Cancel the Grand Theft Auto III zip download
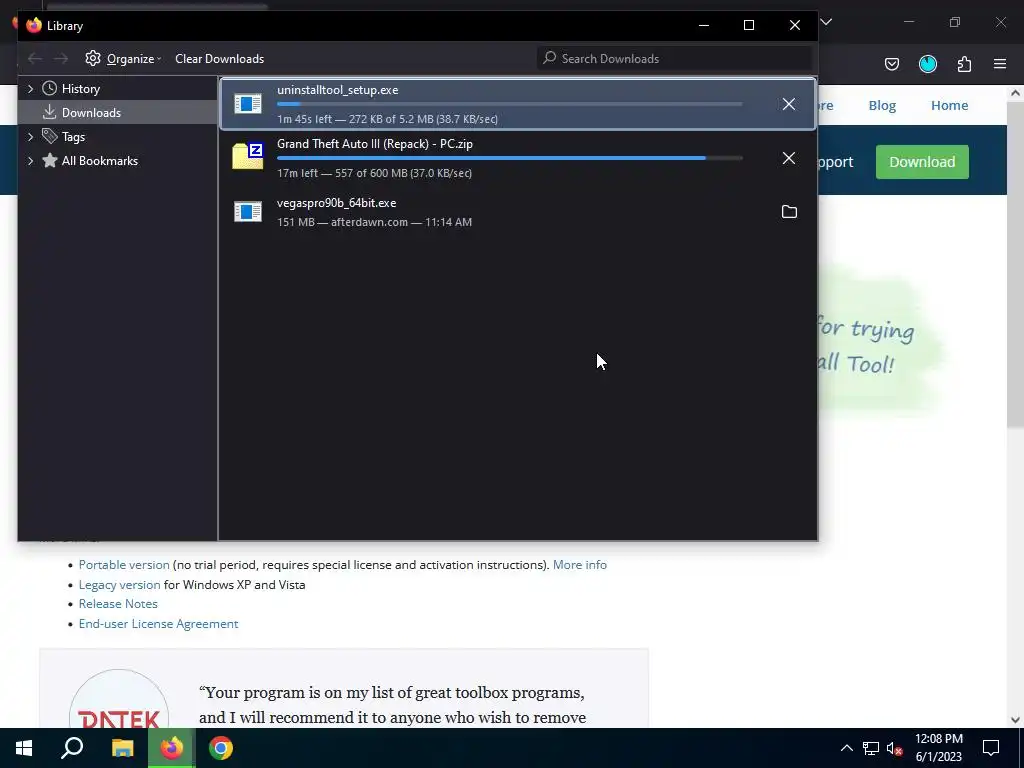This screenshot has width=1024, height=768. coord(789,158)
